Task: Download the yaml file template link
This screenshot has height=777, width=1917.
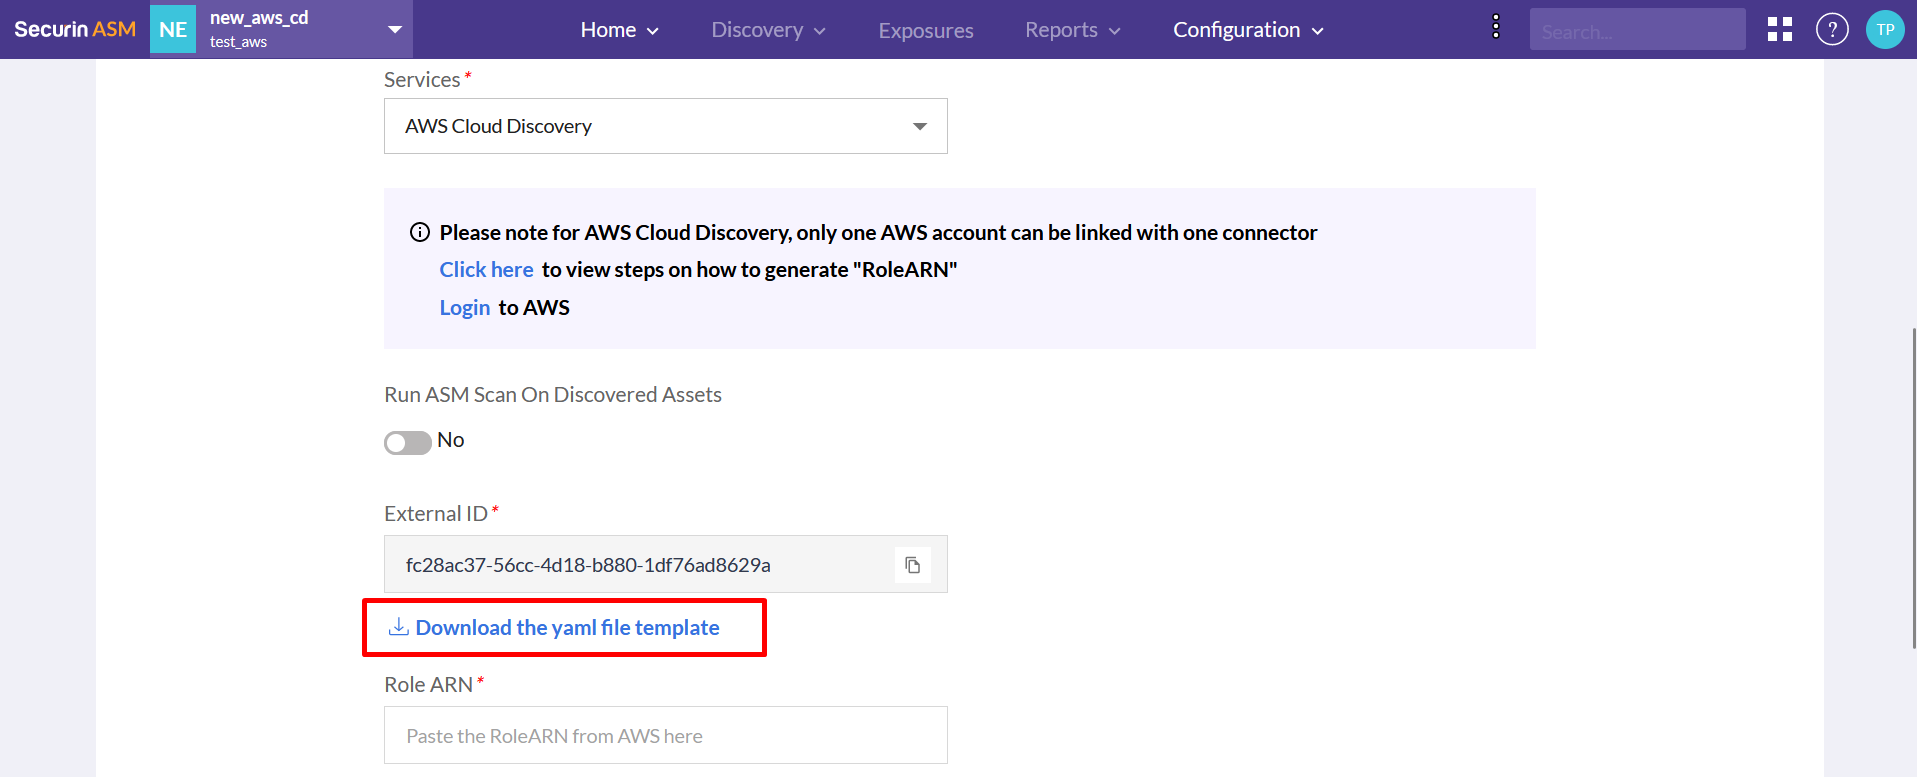Action: [567, 628]
